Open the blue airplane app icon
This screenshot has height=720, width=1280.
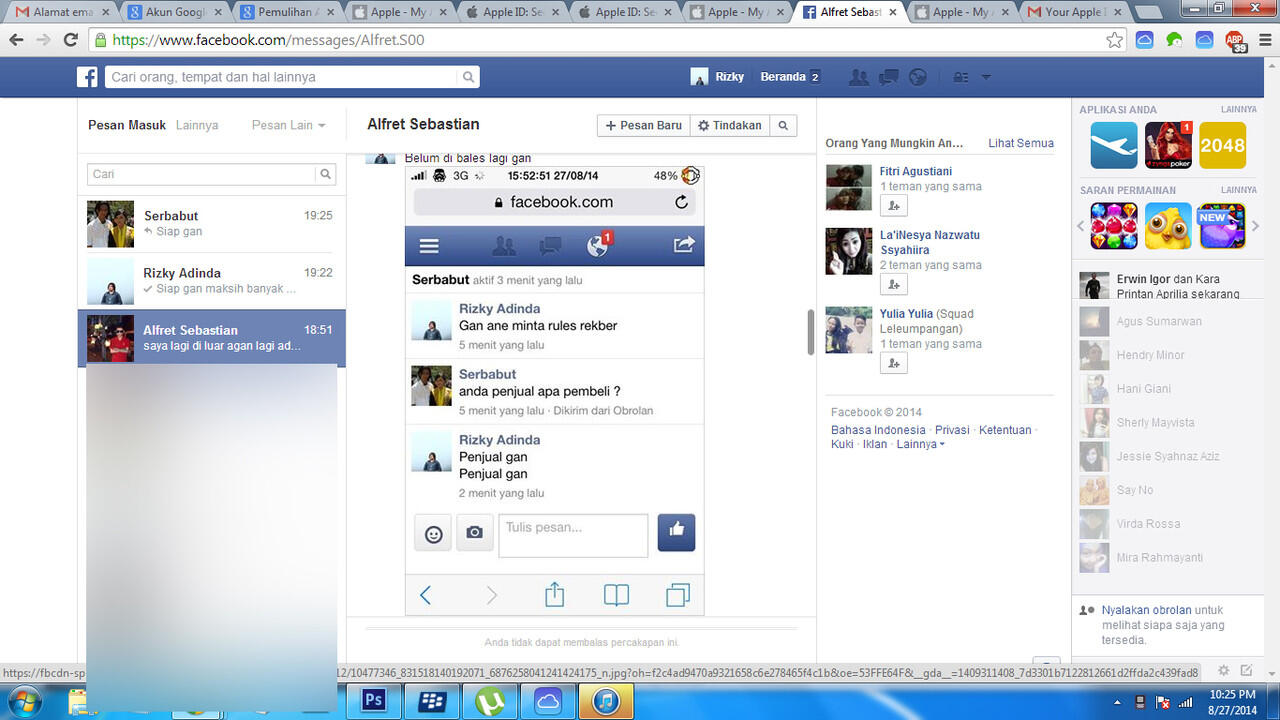click(x=1114, y=145)
